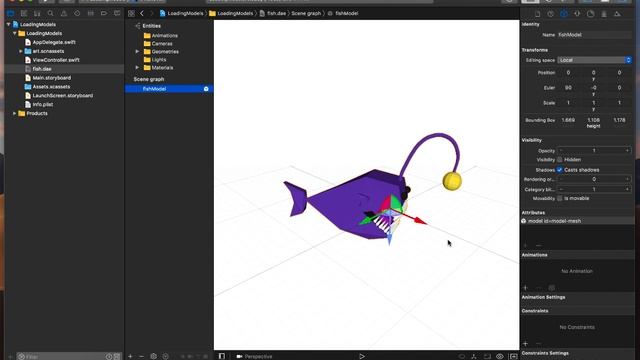The width and height of the screenshot is (640, 360).
Task: Select LaunchScreen.storyboard in the navigator
Action: 62,96
